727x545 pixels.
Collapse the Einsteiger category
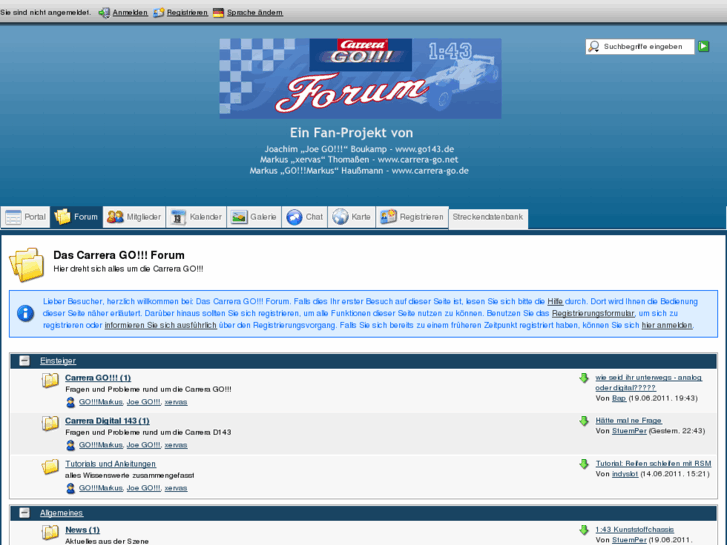(x=25, y=360)
